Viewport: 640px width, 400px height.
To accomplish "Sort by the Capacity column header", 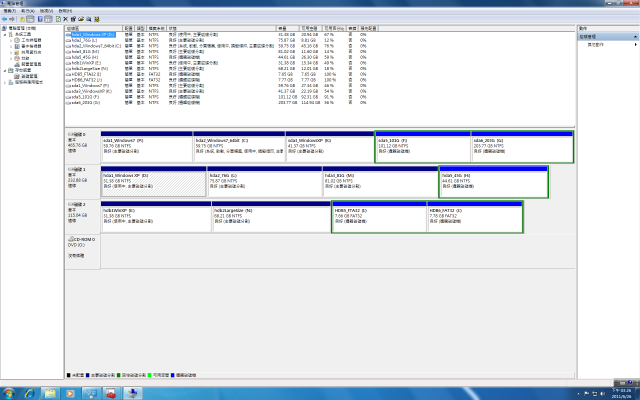I will click(288, 29).
